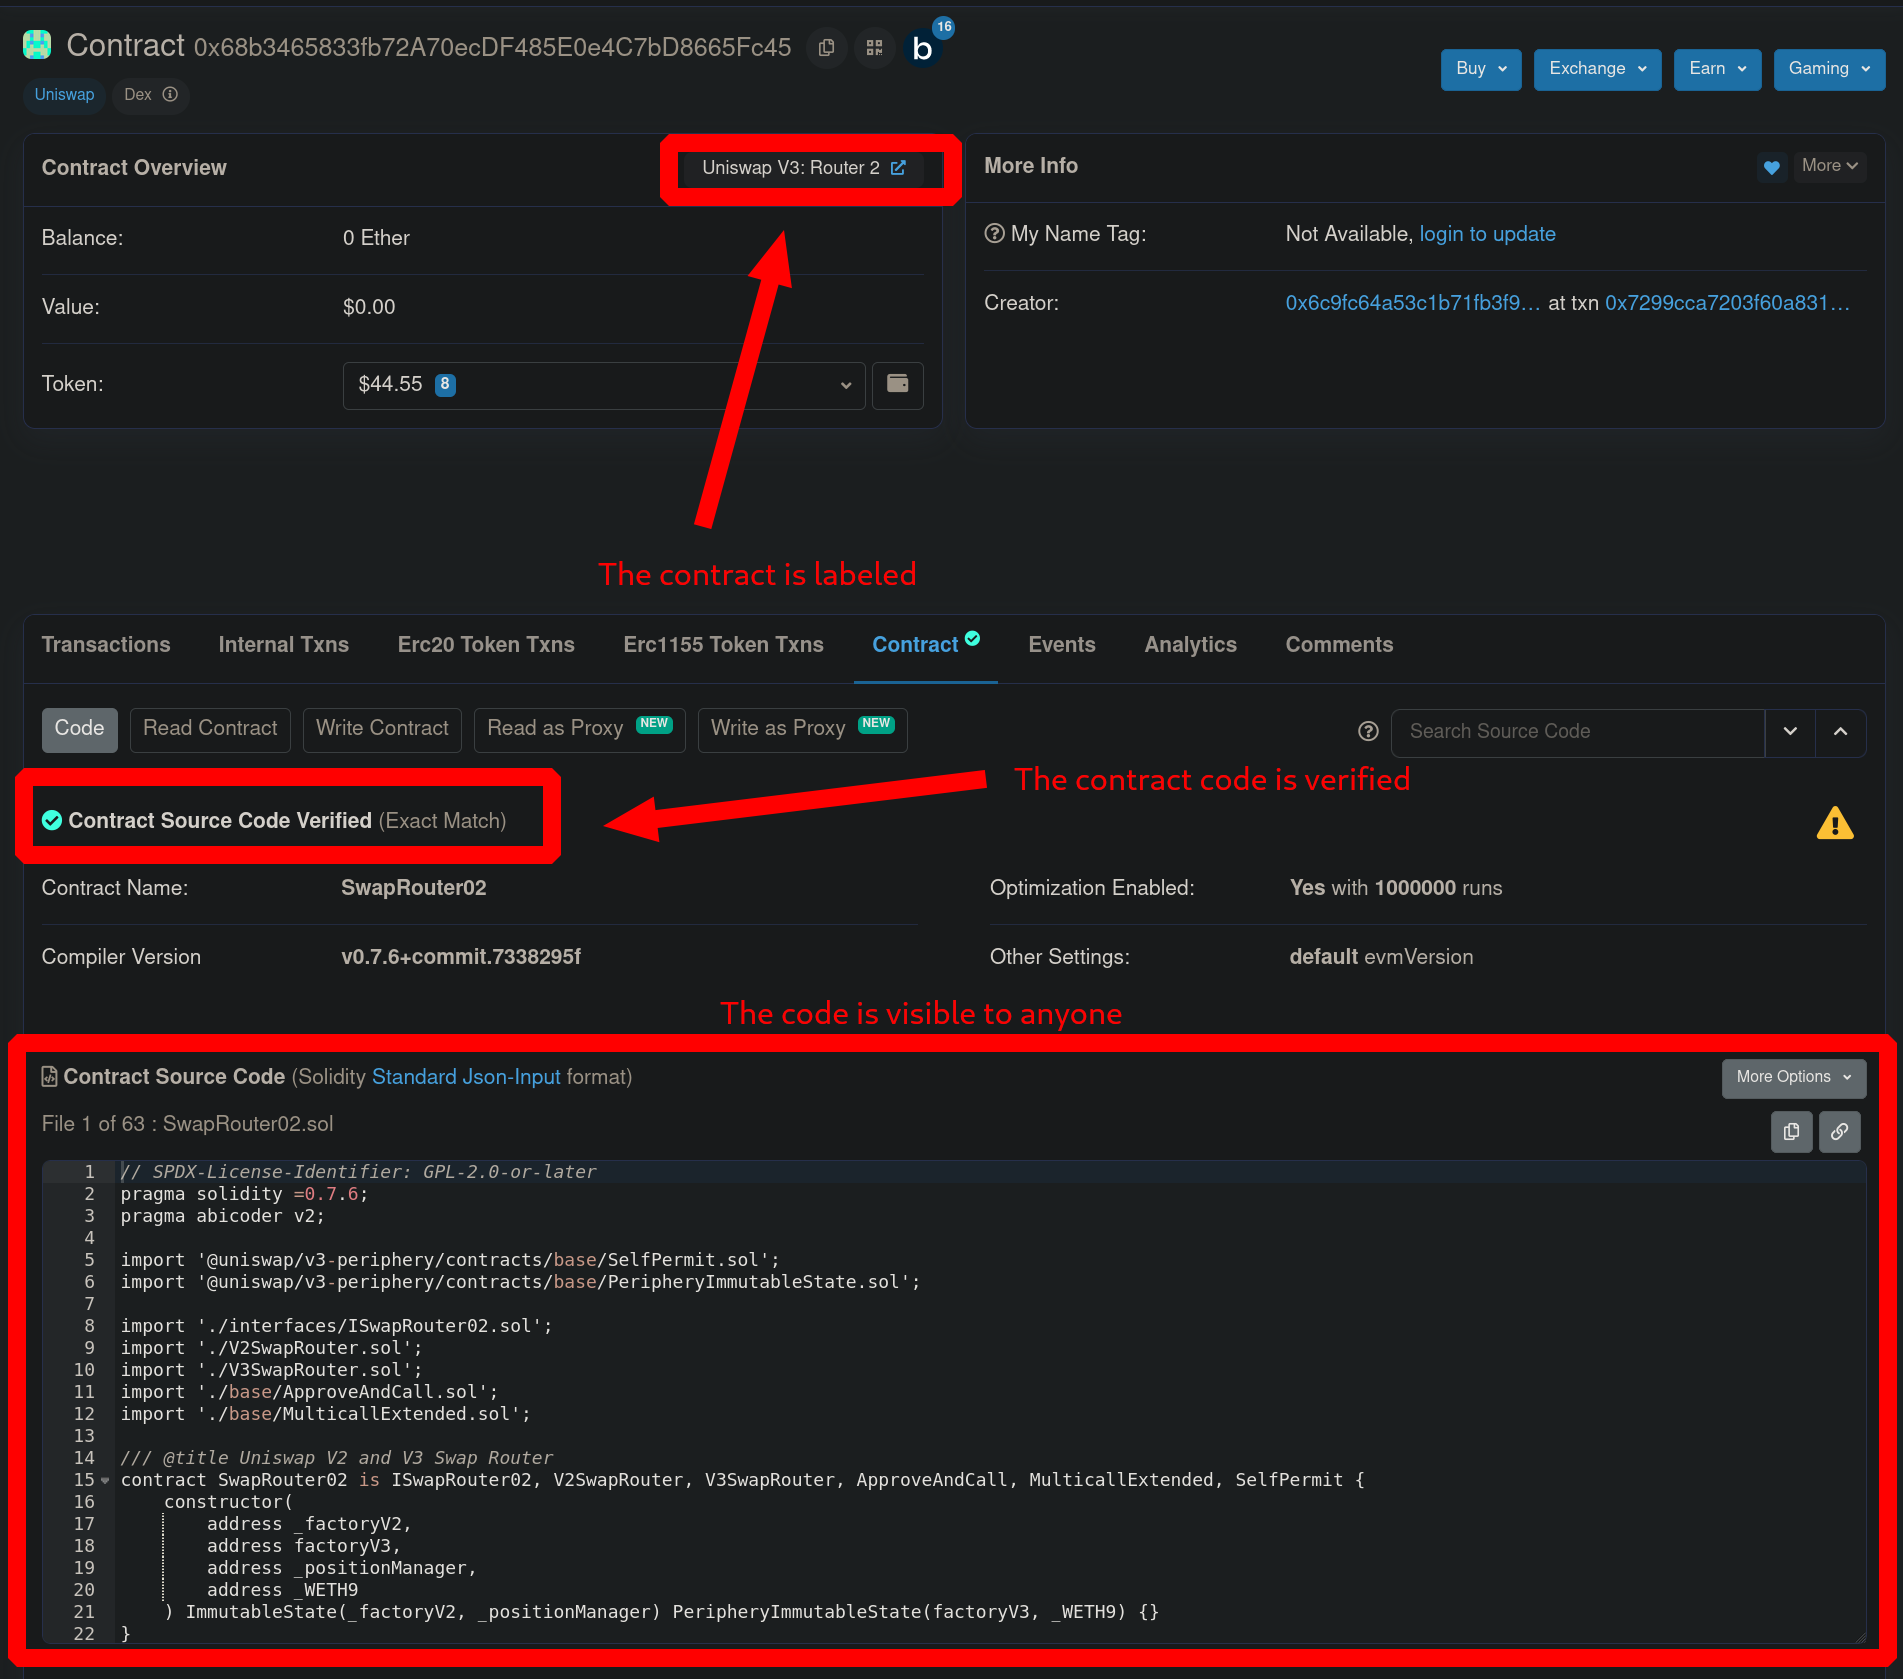Image resolution: width=1903 pixels, height=1679 pixels.
Task: Open the More Options dropdown
Action: [1793, 1077]
